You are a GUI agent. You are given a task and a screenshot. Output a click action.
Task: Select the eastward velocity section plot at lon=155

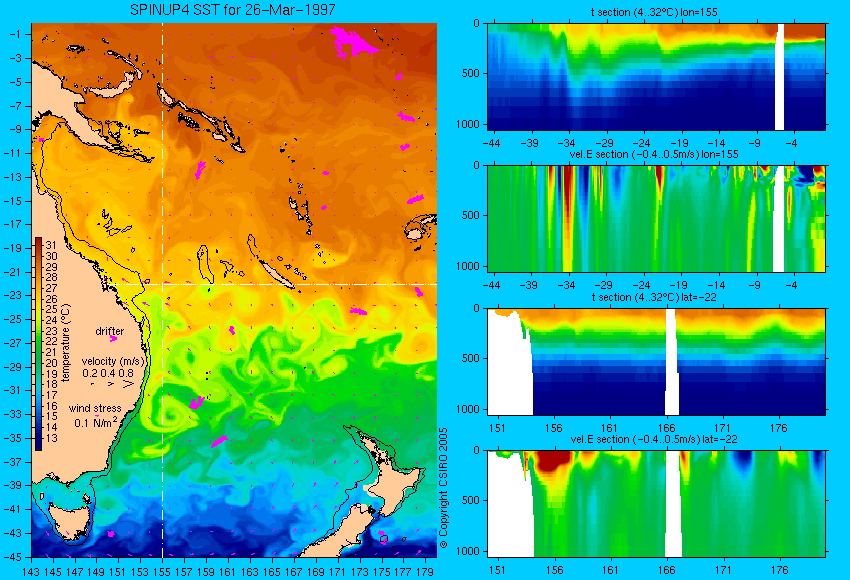(x=656, y=218)
